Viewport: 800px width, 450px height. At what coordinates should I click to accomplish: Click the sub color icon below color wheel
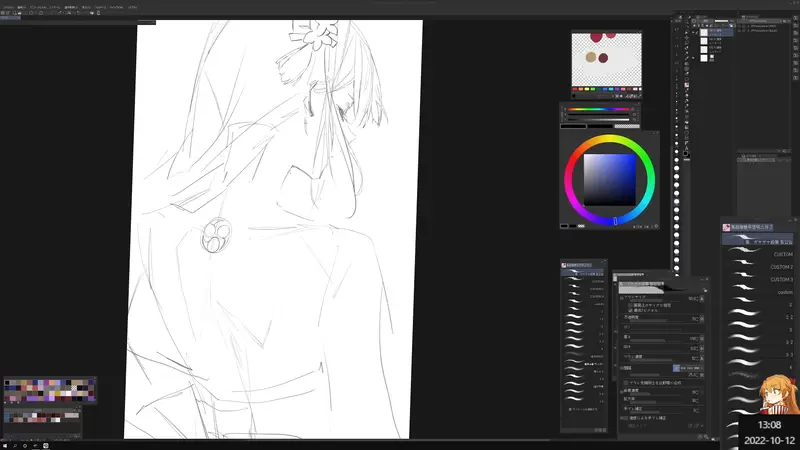[x=570, y=228]
